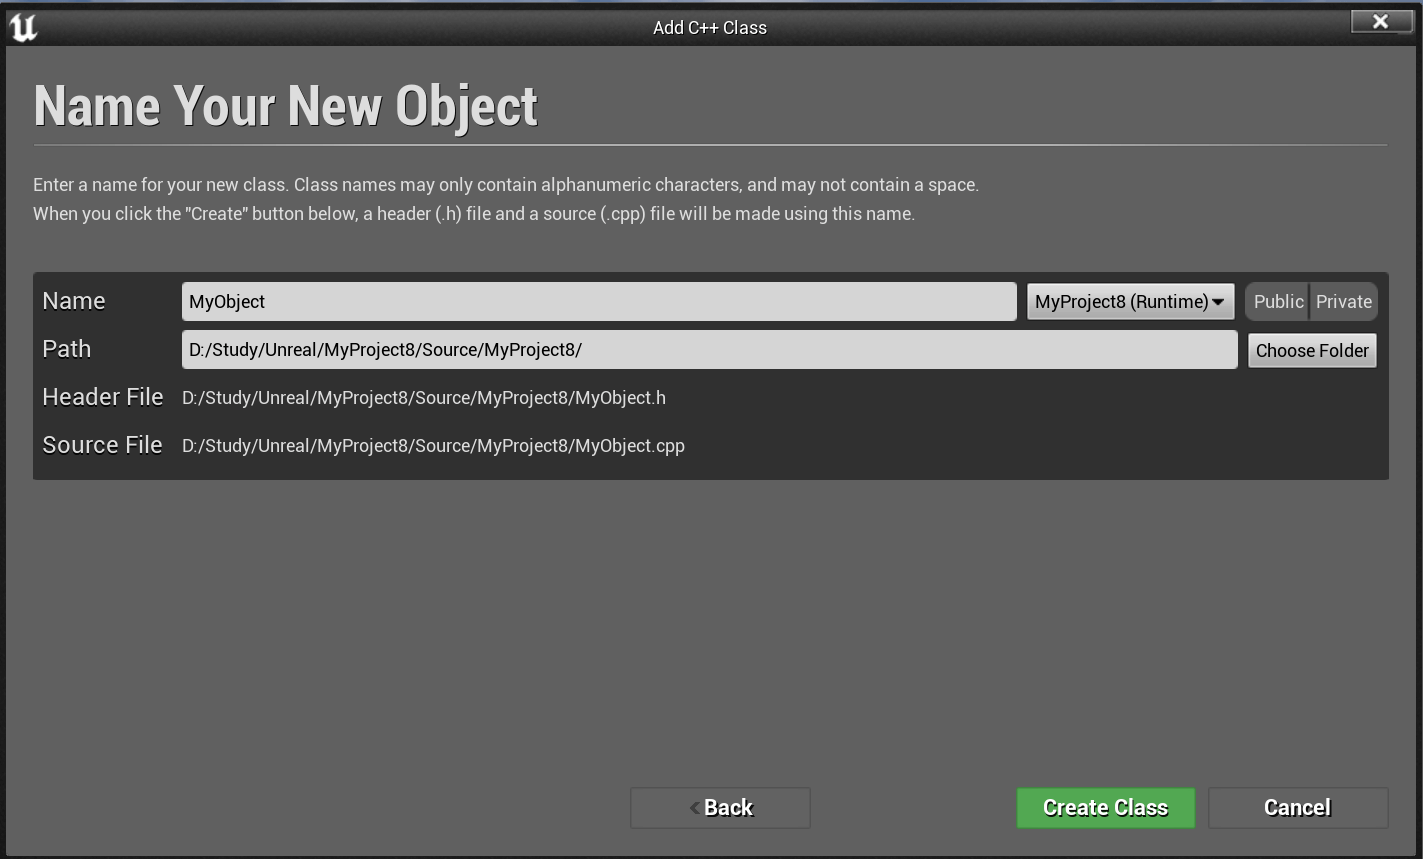
Task: Click into the Path text field
Action: pyautogui.click(x=708, y=350)
